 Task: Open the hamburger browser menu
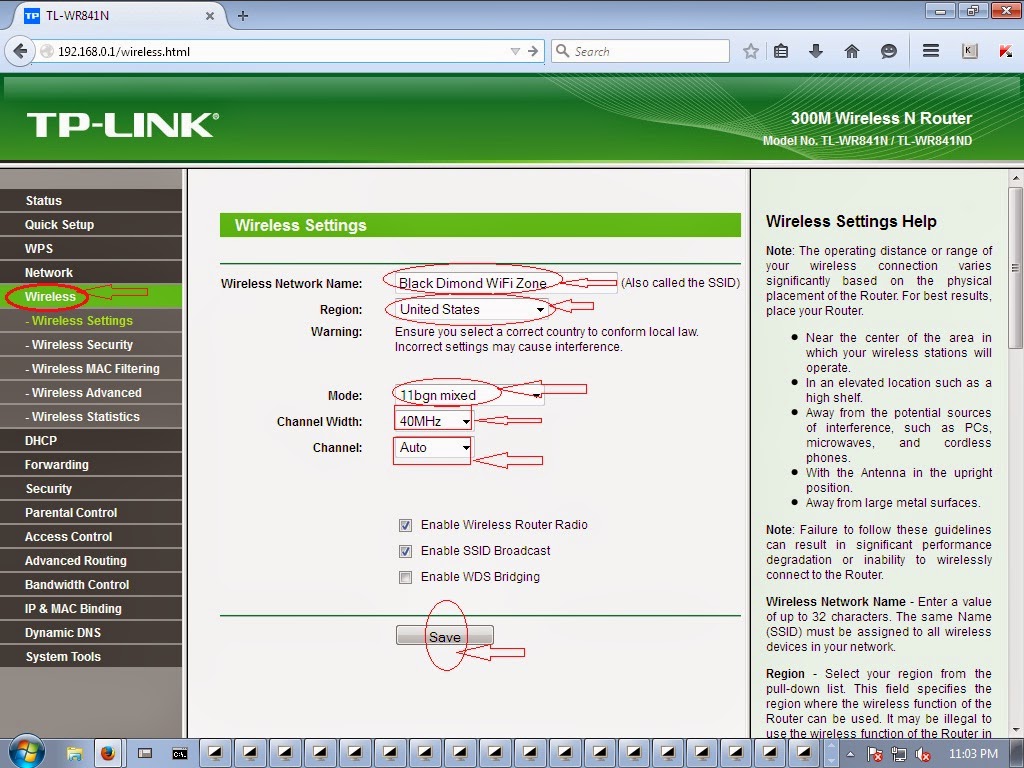931,51
